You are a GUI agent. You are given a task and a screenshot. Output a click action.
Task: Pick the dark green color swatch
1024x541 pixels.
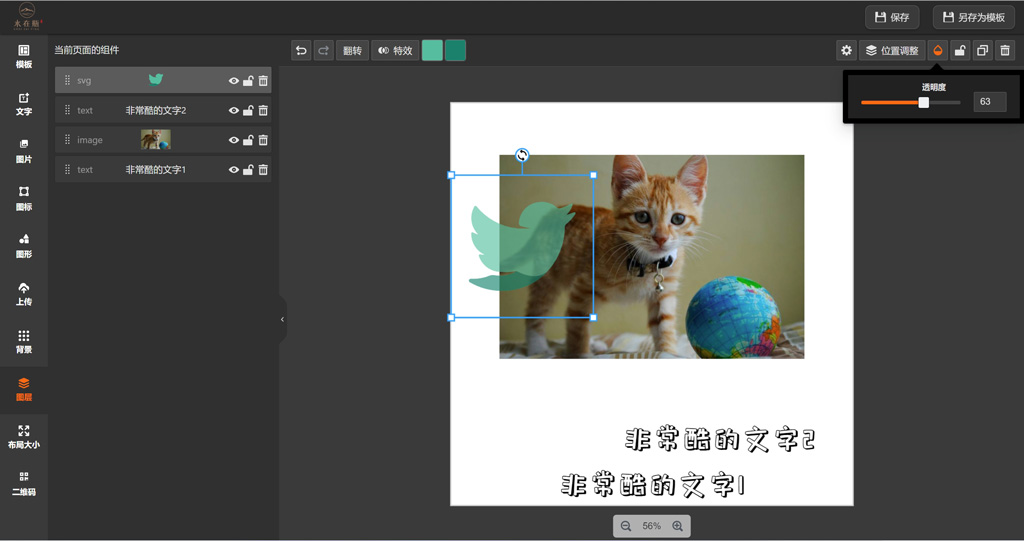pyautogui.click(x=455, y=50)
